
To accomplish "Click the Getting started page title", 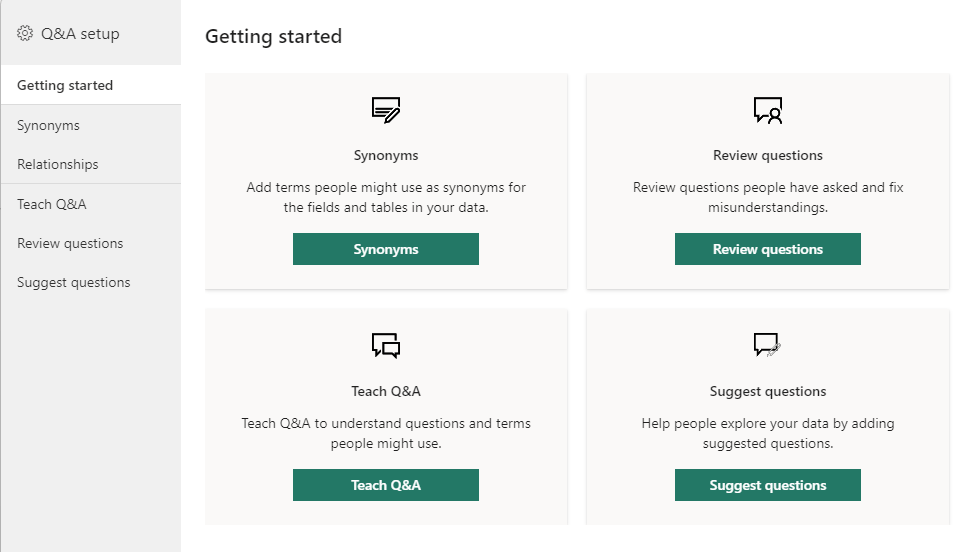I will (x=273, y=37).
